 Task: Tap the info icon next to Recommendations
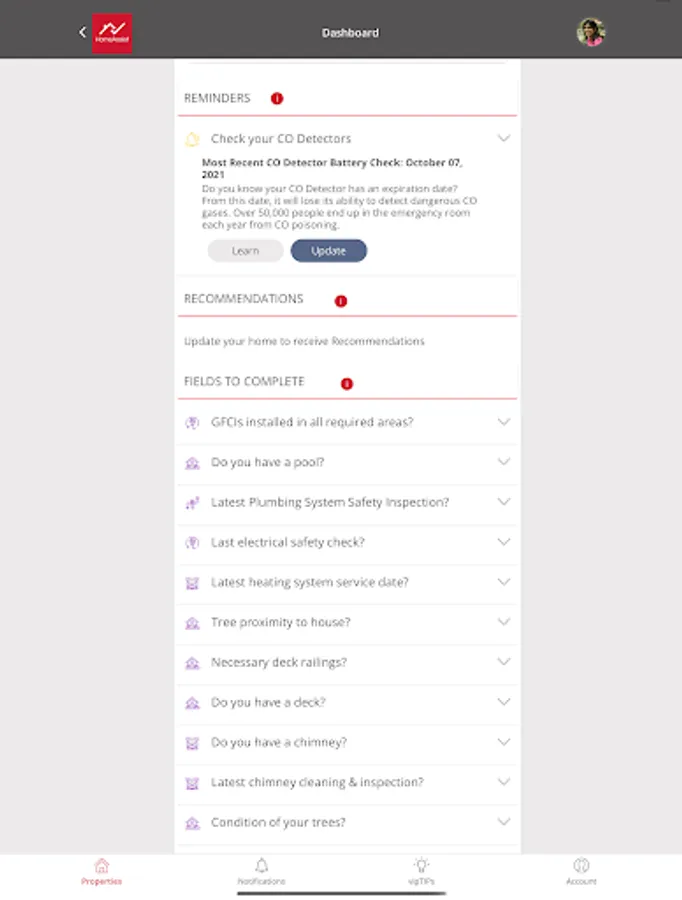click(x=341, y=301)
